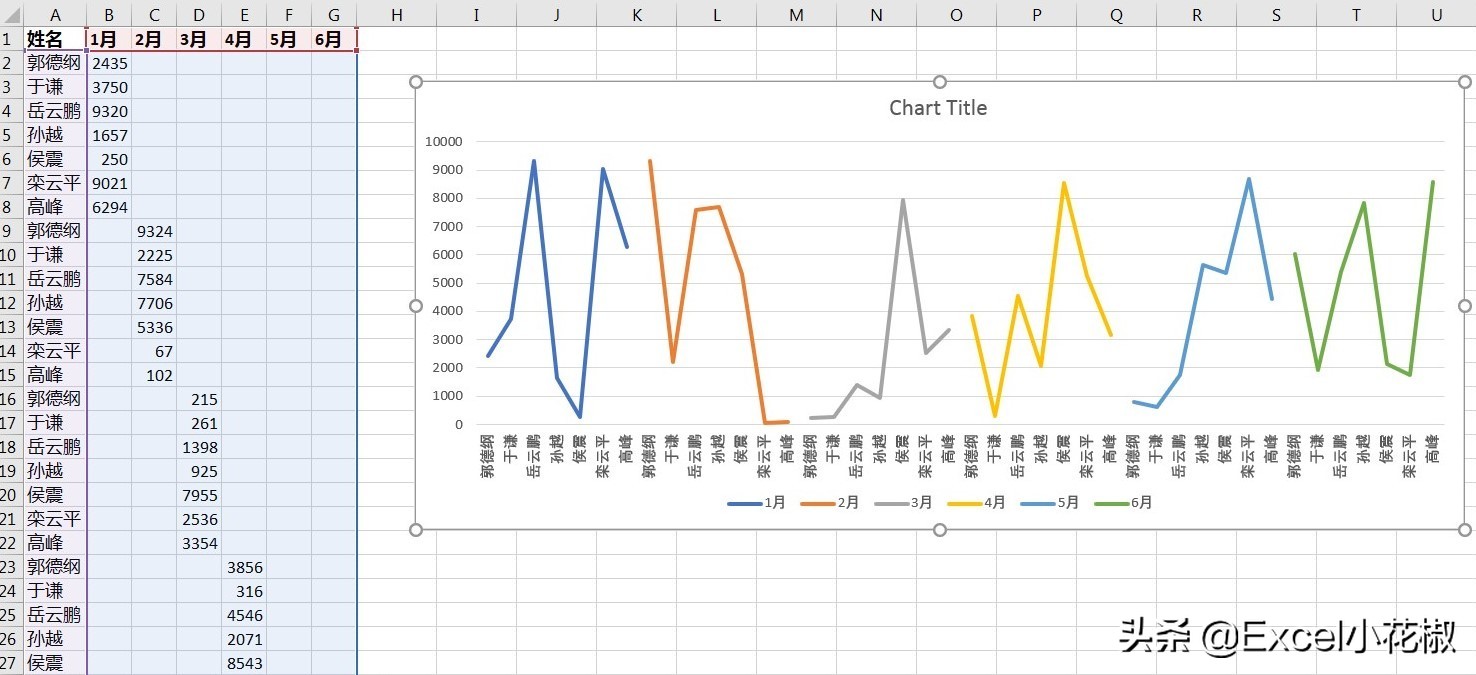Click cell with value 4546
The height and width of the screenshot is (675, 1476).
pyautogui.click(x=244, y=615)
